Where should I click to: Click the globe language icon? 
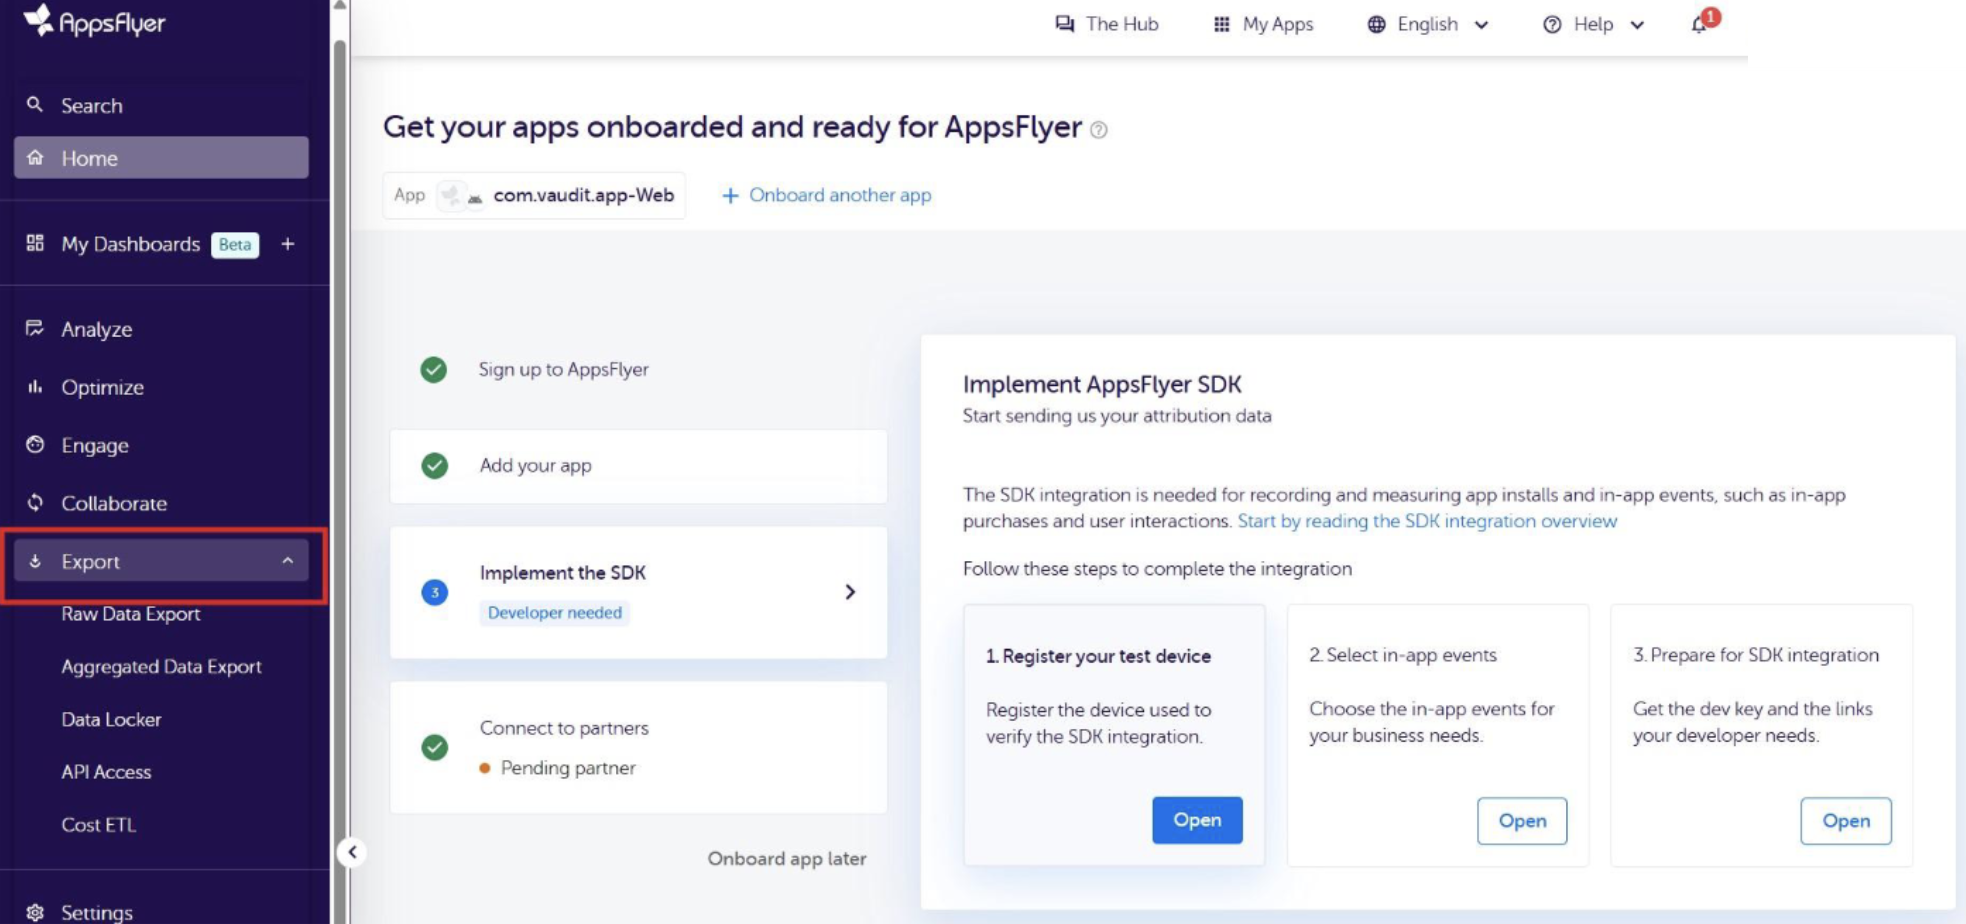tap(1376, 24)
